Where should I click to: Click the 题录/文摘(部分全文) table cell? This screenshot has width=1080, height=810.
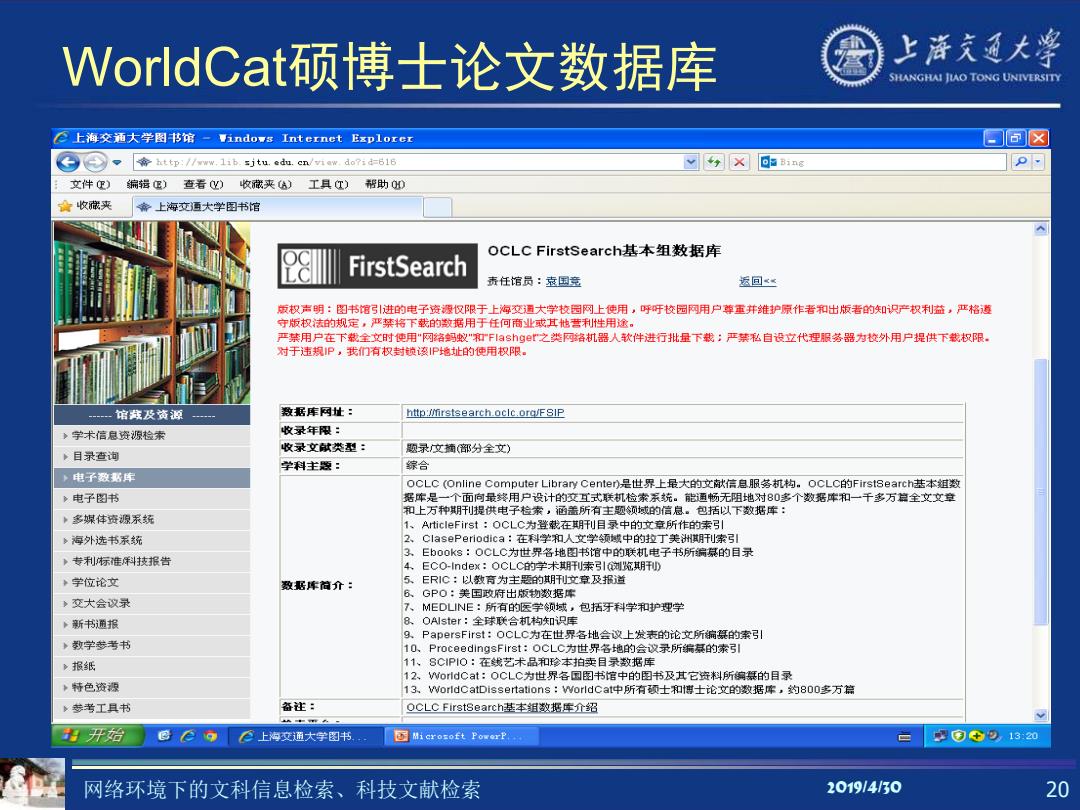coord(683,448)
